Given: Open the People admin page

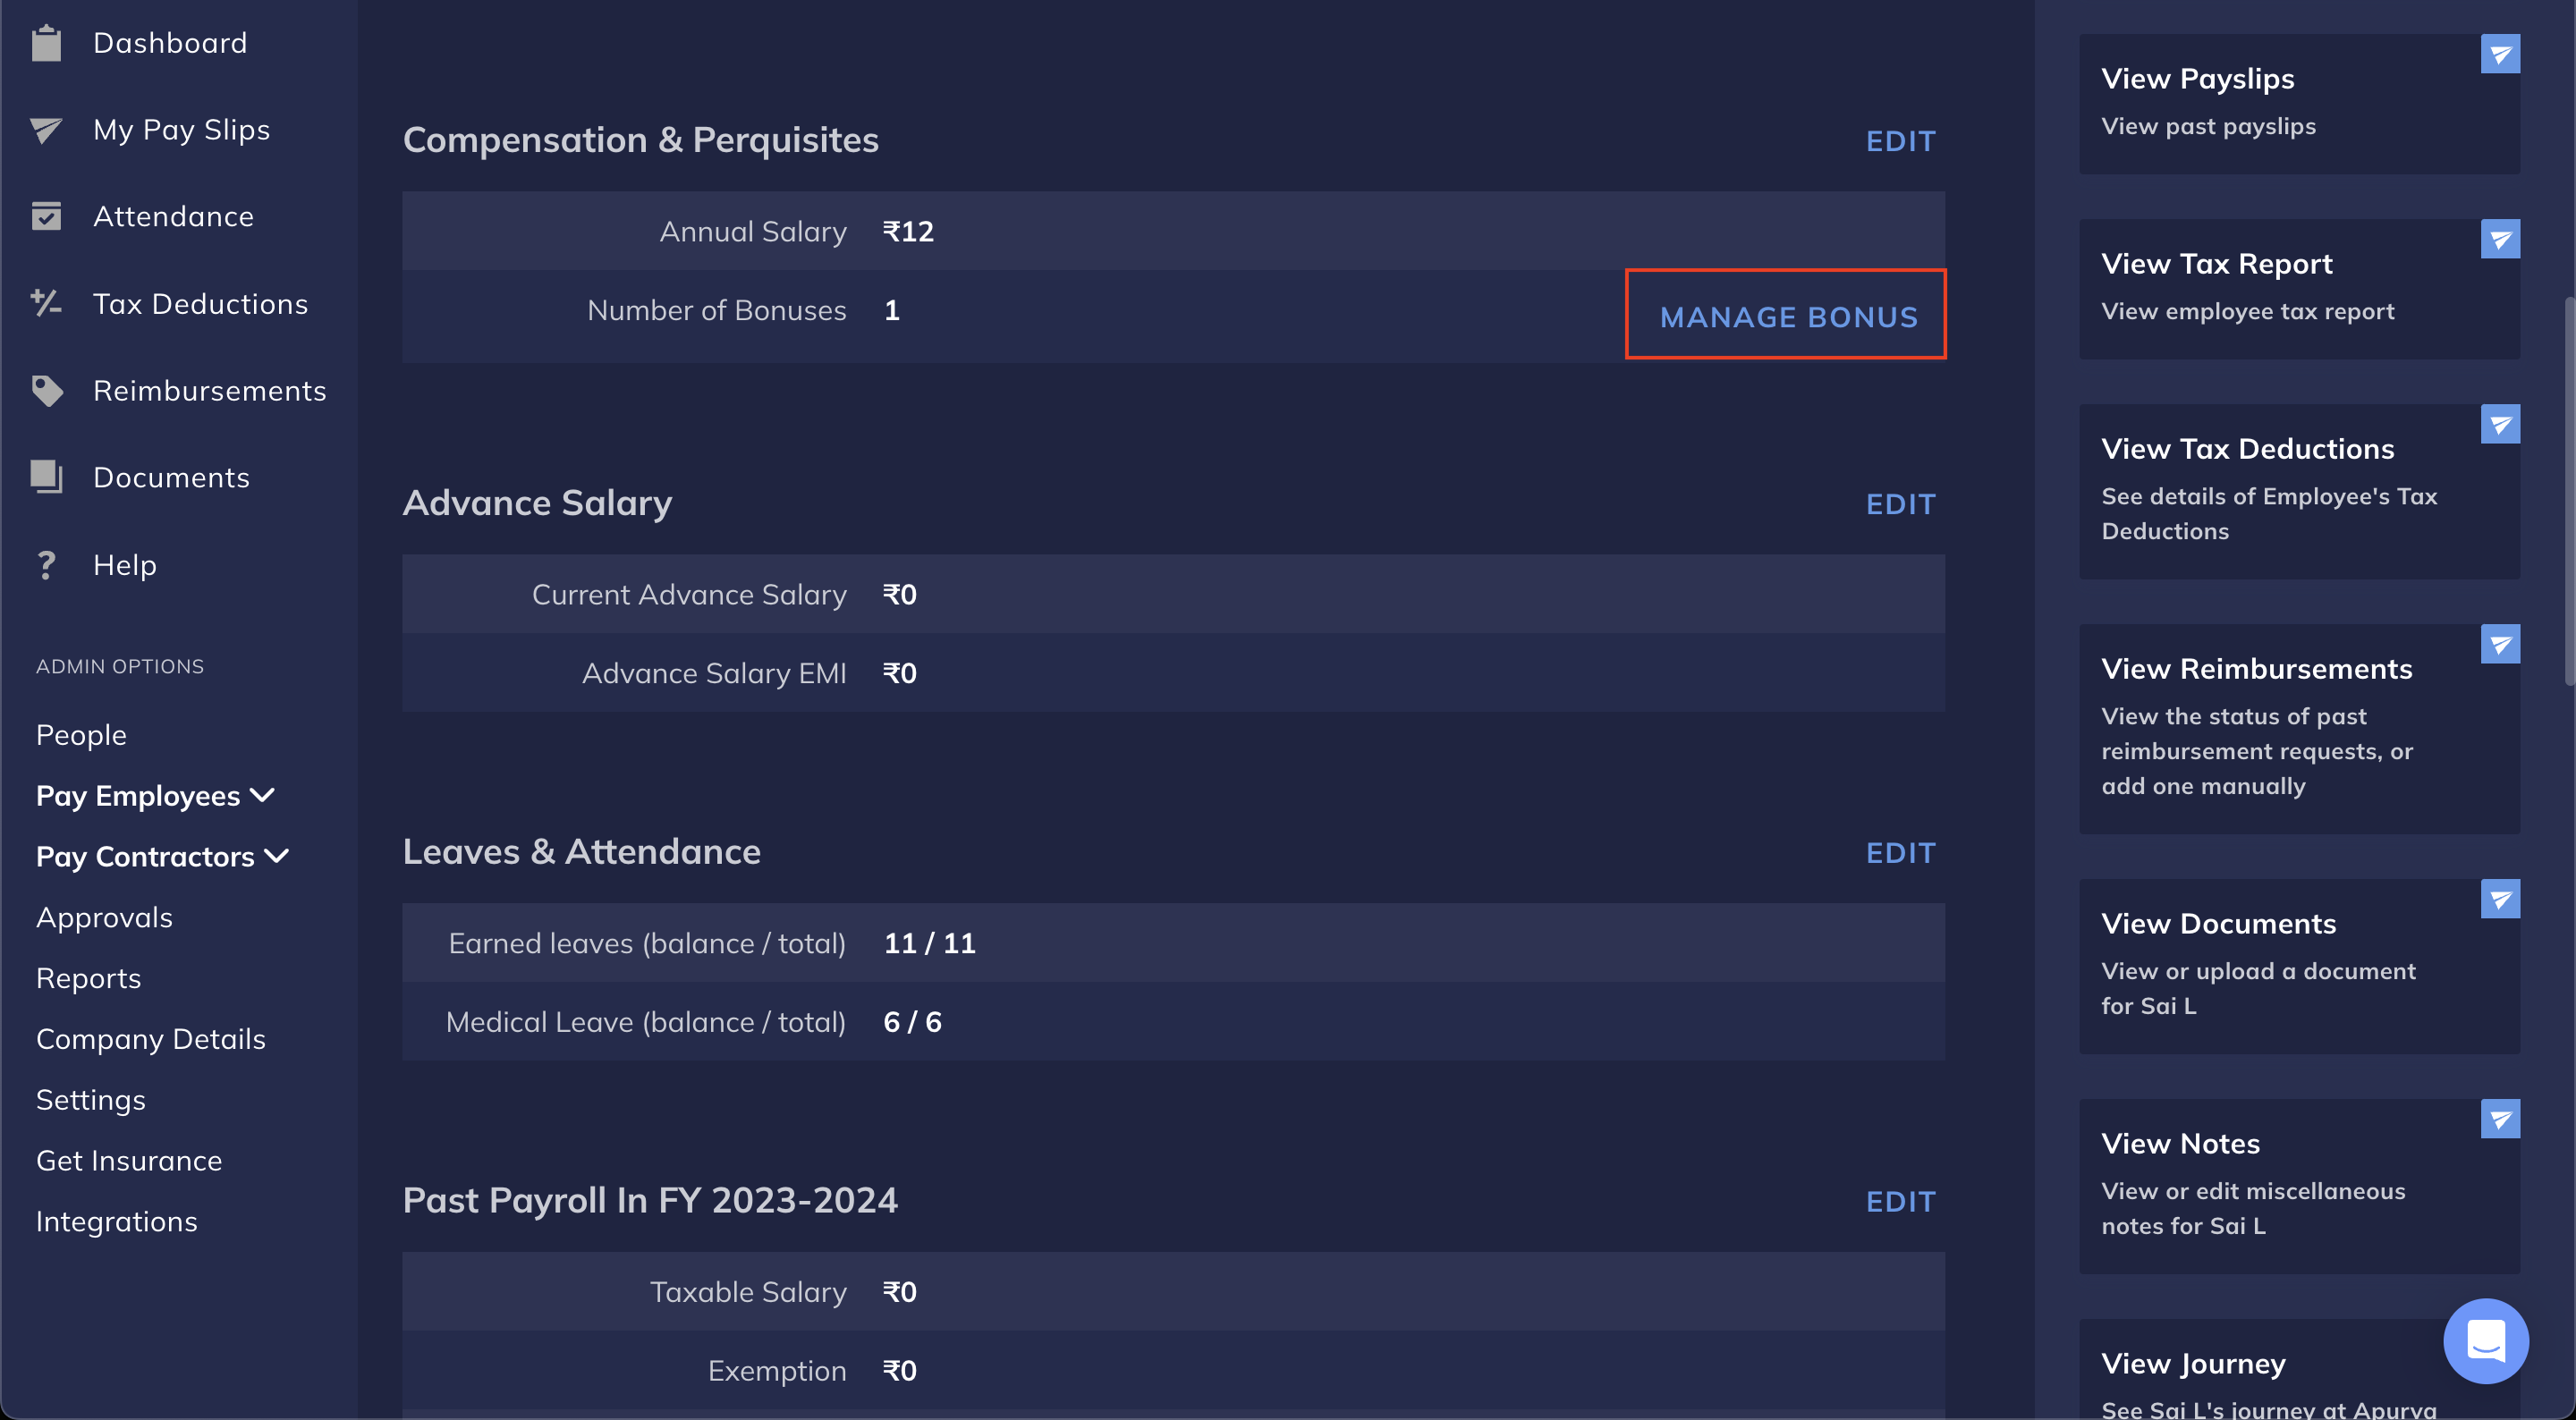Looking at the screenshot, I should [x=81, y=735].
